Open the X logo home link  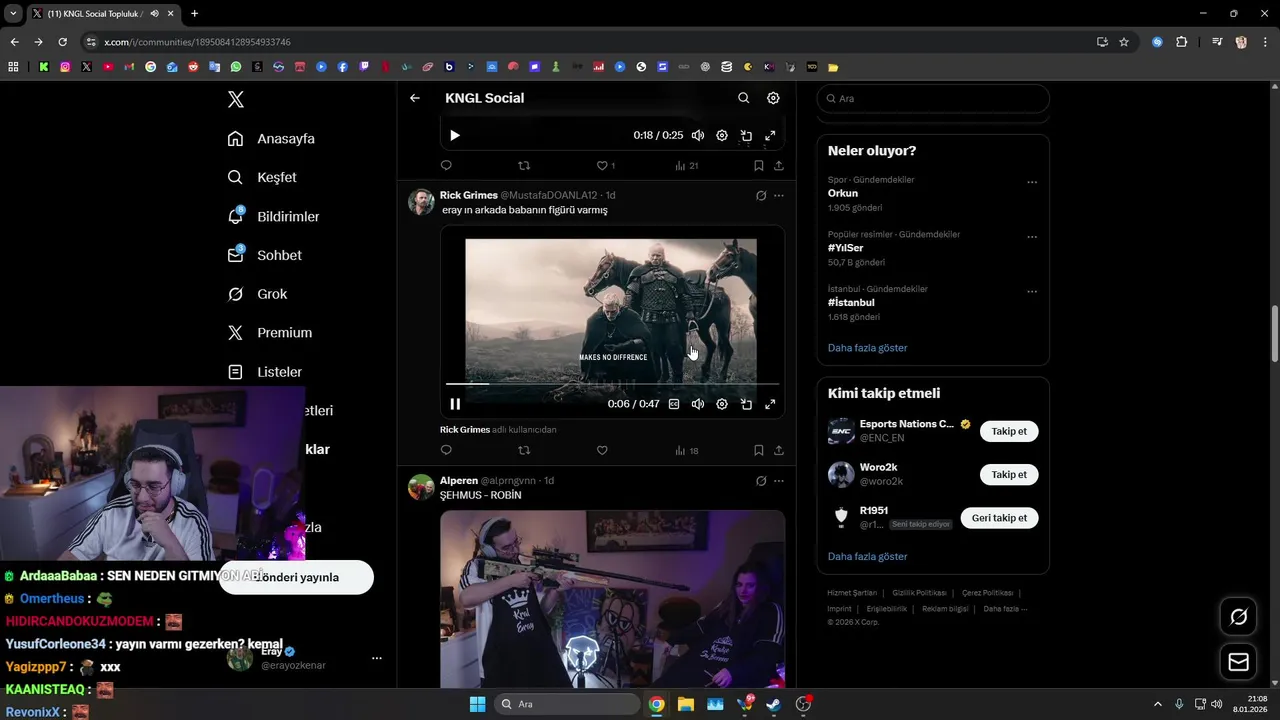click(x=235, y=99)
